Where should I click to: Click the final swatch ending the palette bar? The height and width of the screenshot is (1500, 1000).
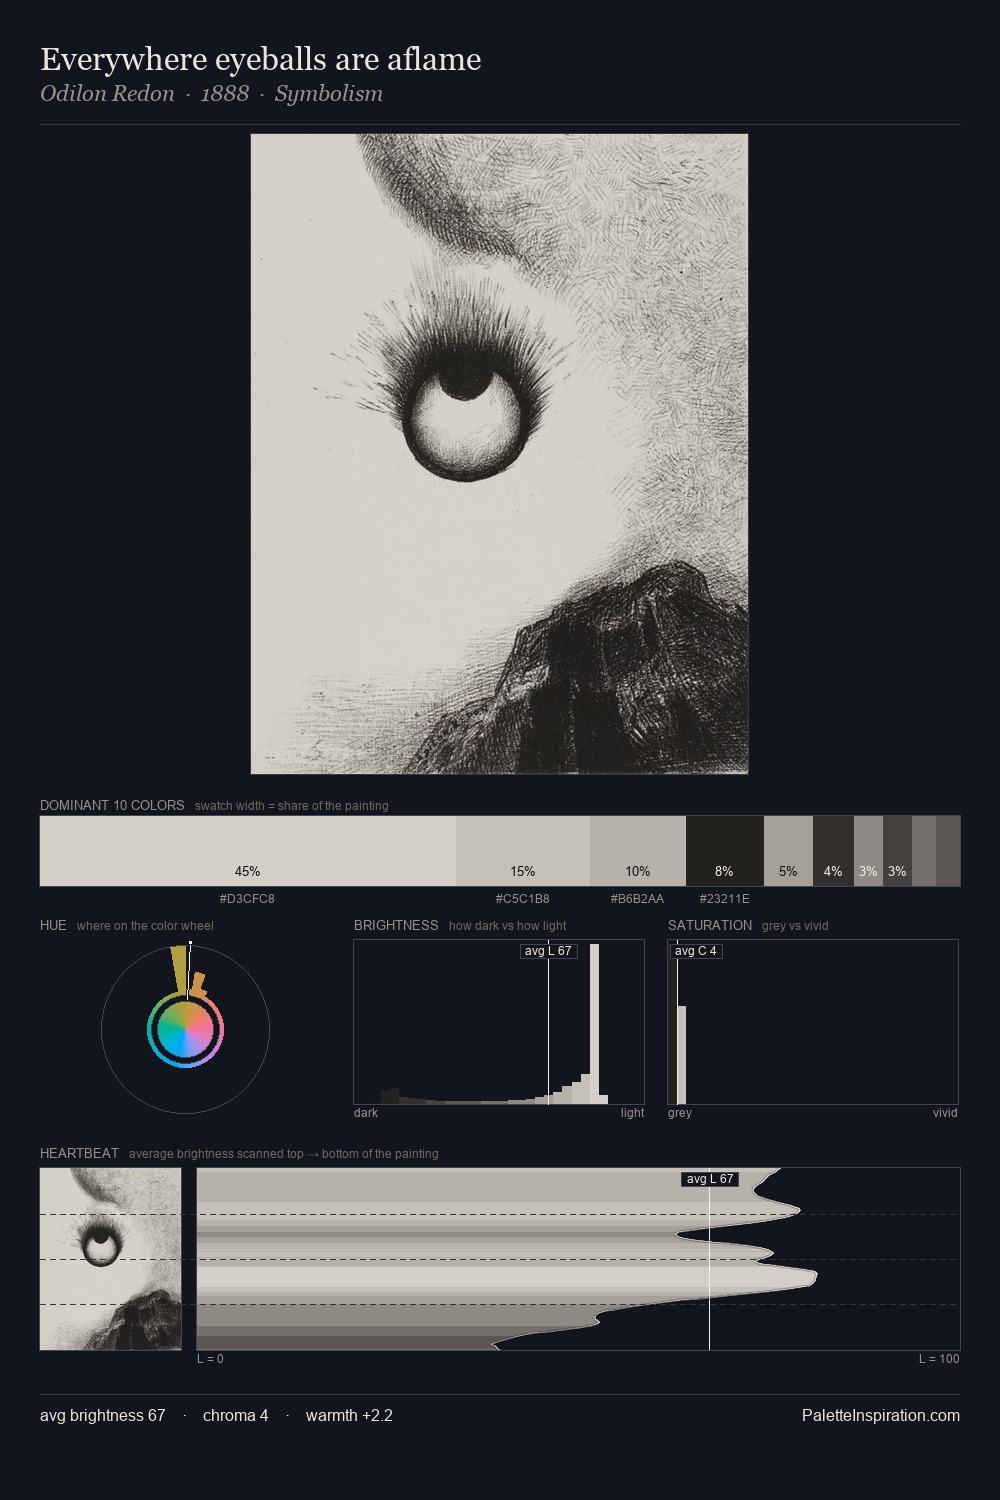pos(948,851)
